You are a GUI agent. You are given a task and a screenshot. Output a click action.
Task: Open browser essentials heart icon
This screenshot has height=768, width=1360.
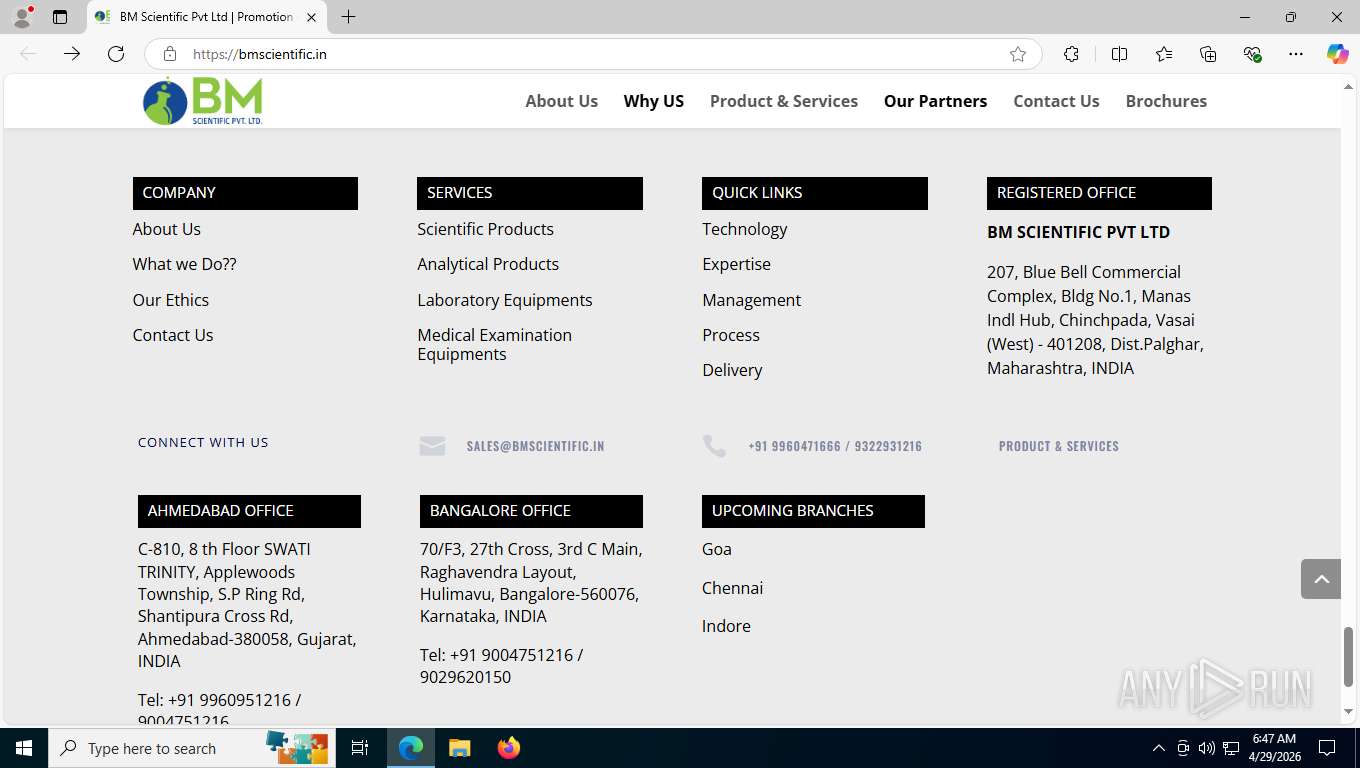1252,54
